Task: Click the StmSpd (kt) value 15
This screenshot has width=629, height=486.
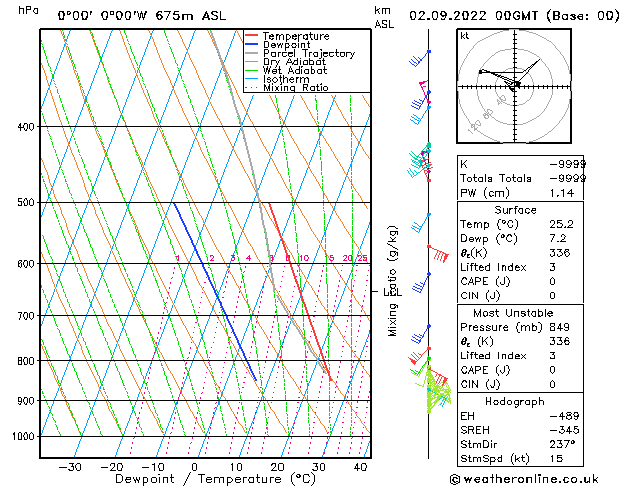Action: pos(556,459)
